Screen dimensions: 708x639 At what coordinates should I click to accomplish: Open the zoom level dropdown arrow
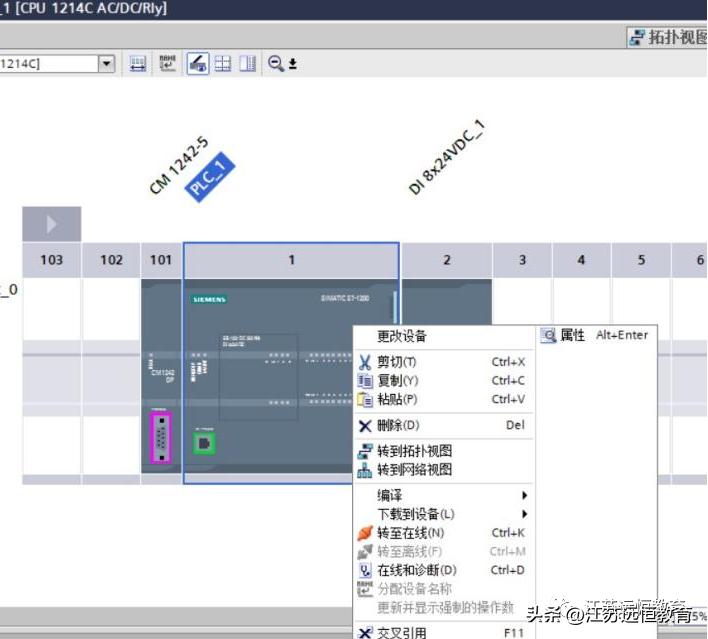293,64
